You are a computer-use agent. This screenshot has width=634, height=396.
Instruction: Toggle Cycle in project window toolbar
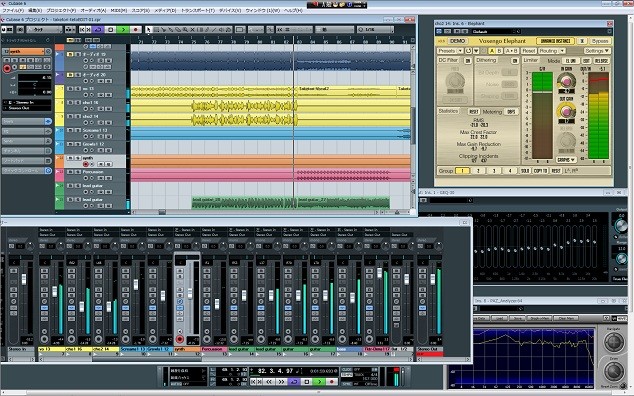pyautogui.click(x=98, y=30)
